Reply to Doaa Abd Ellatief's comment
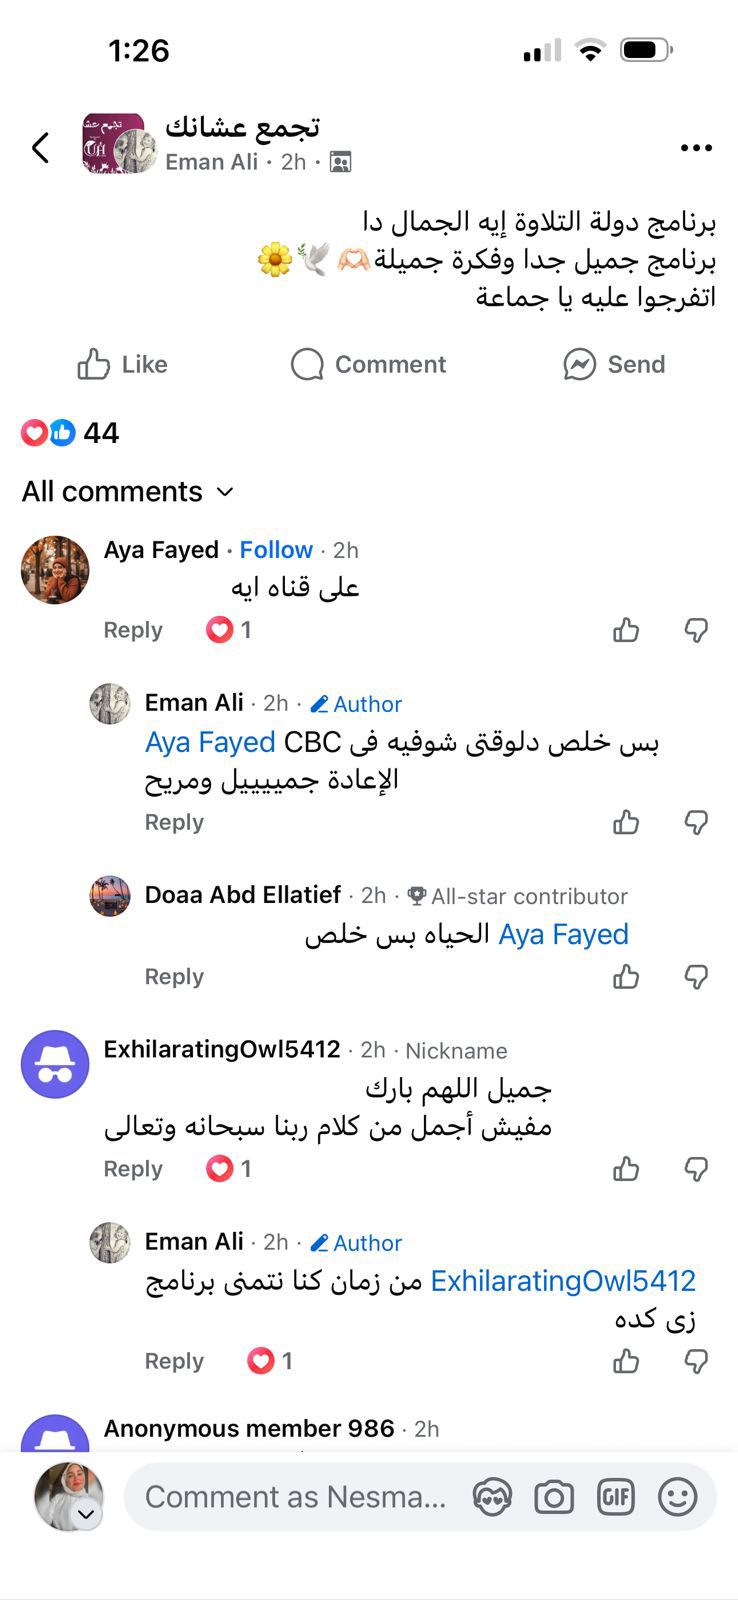Screen dimensions: 738x1600 coord(174,977)
